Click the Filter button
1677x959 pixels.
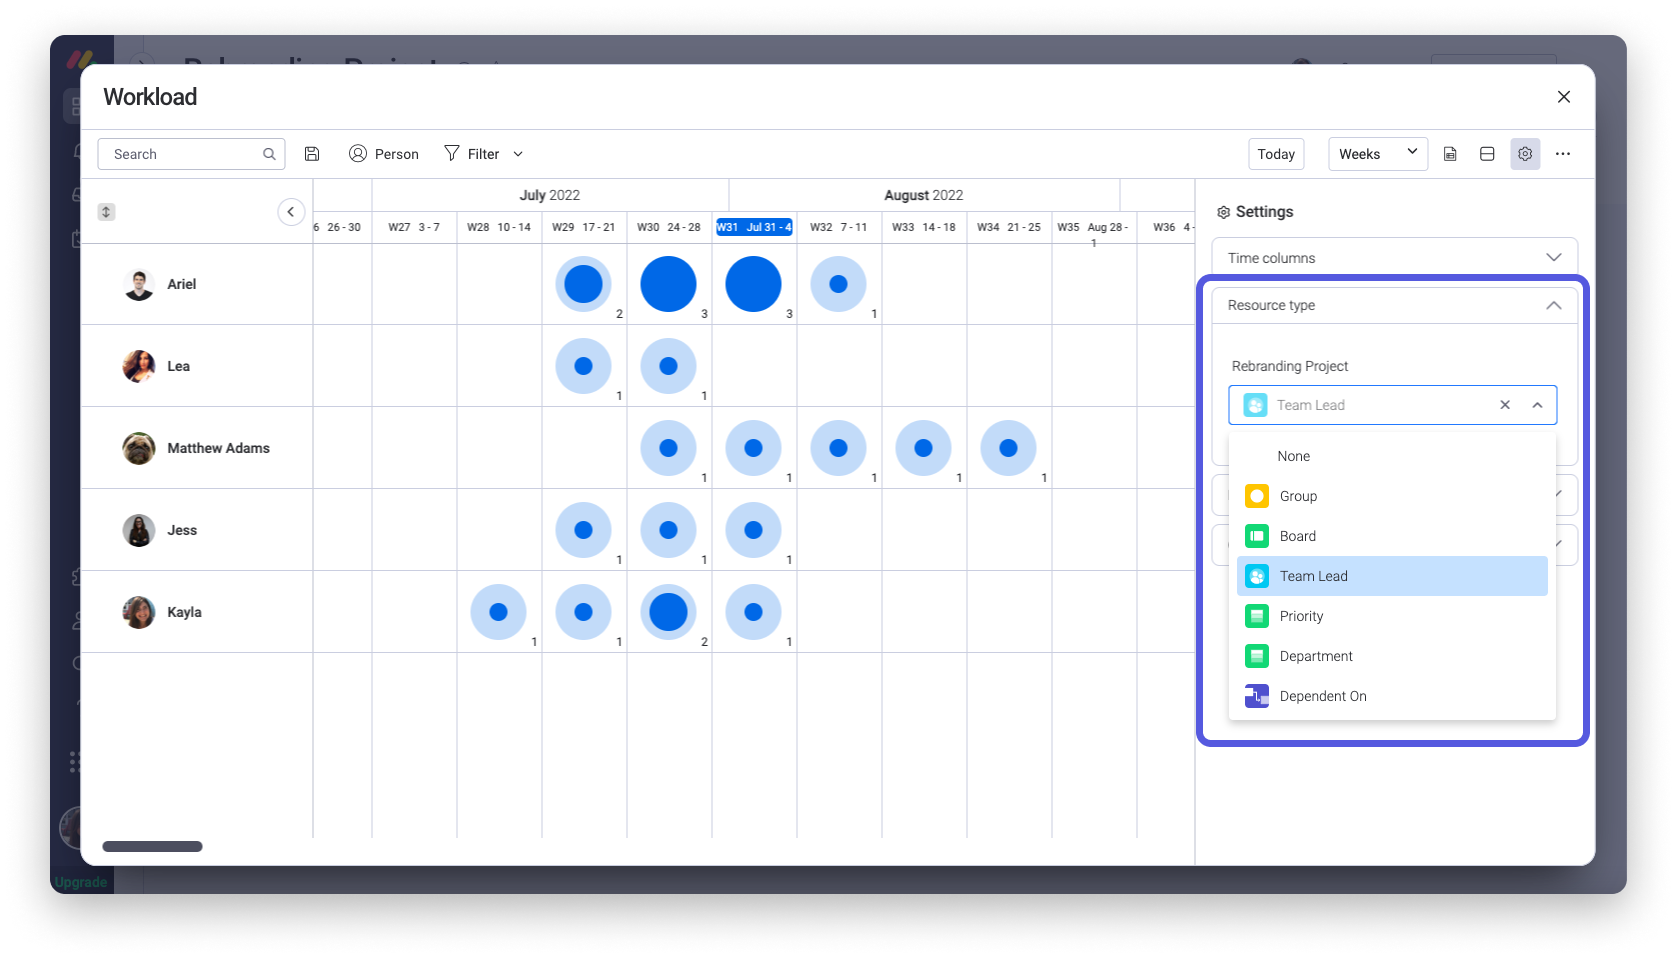(x=472, y=154)
